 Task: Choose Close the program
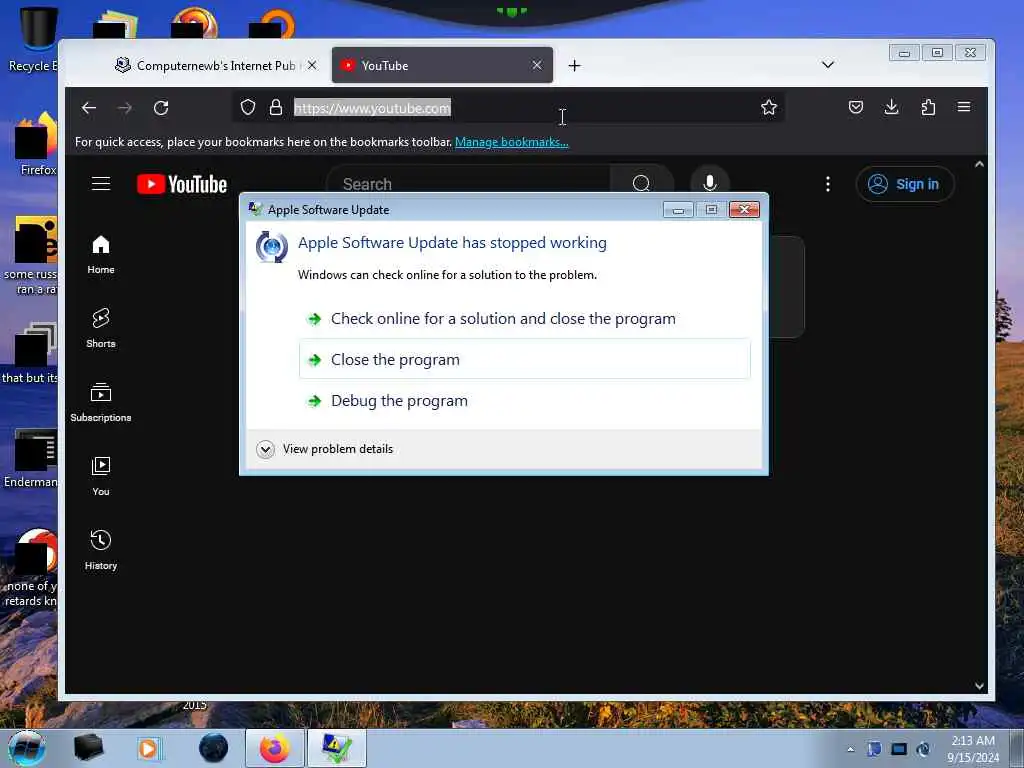coord(524,359)
